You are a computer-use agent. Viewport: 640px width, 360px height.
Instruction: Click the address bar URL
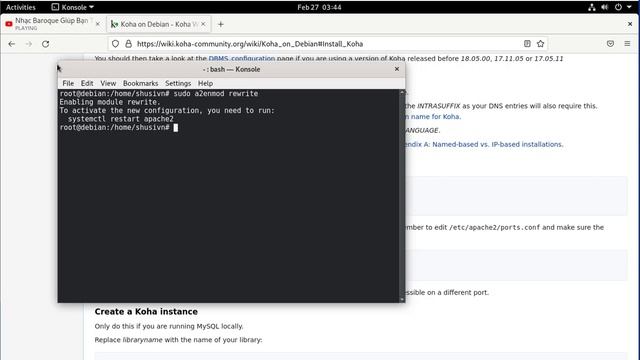[x=249, y=44]
